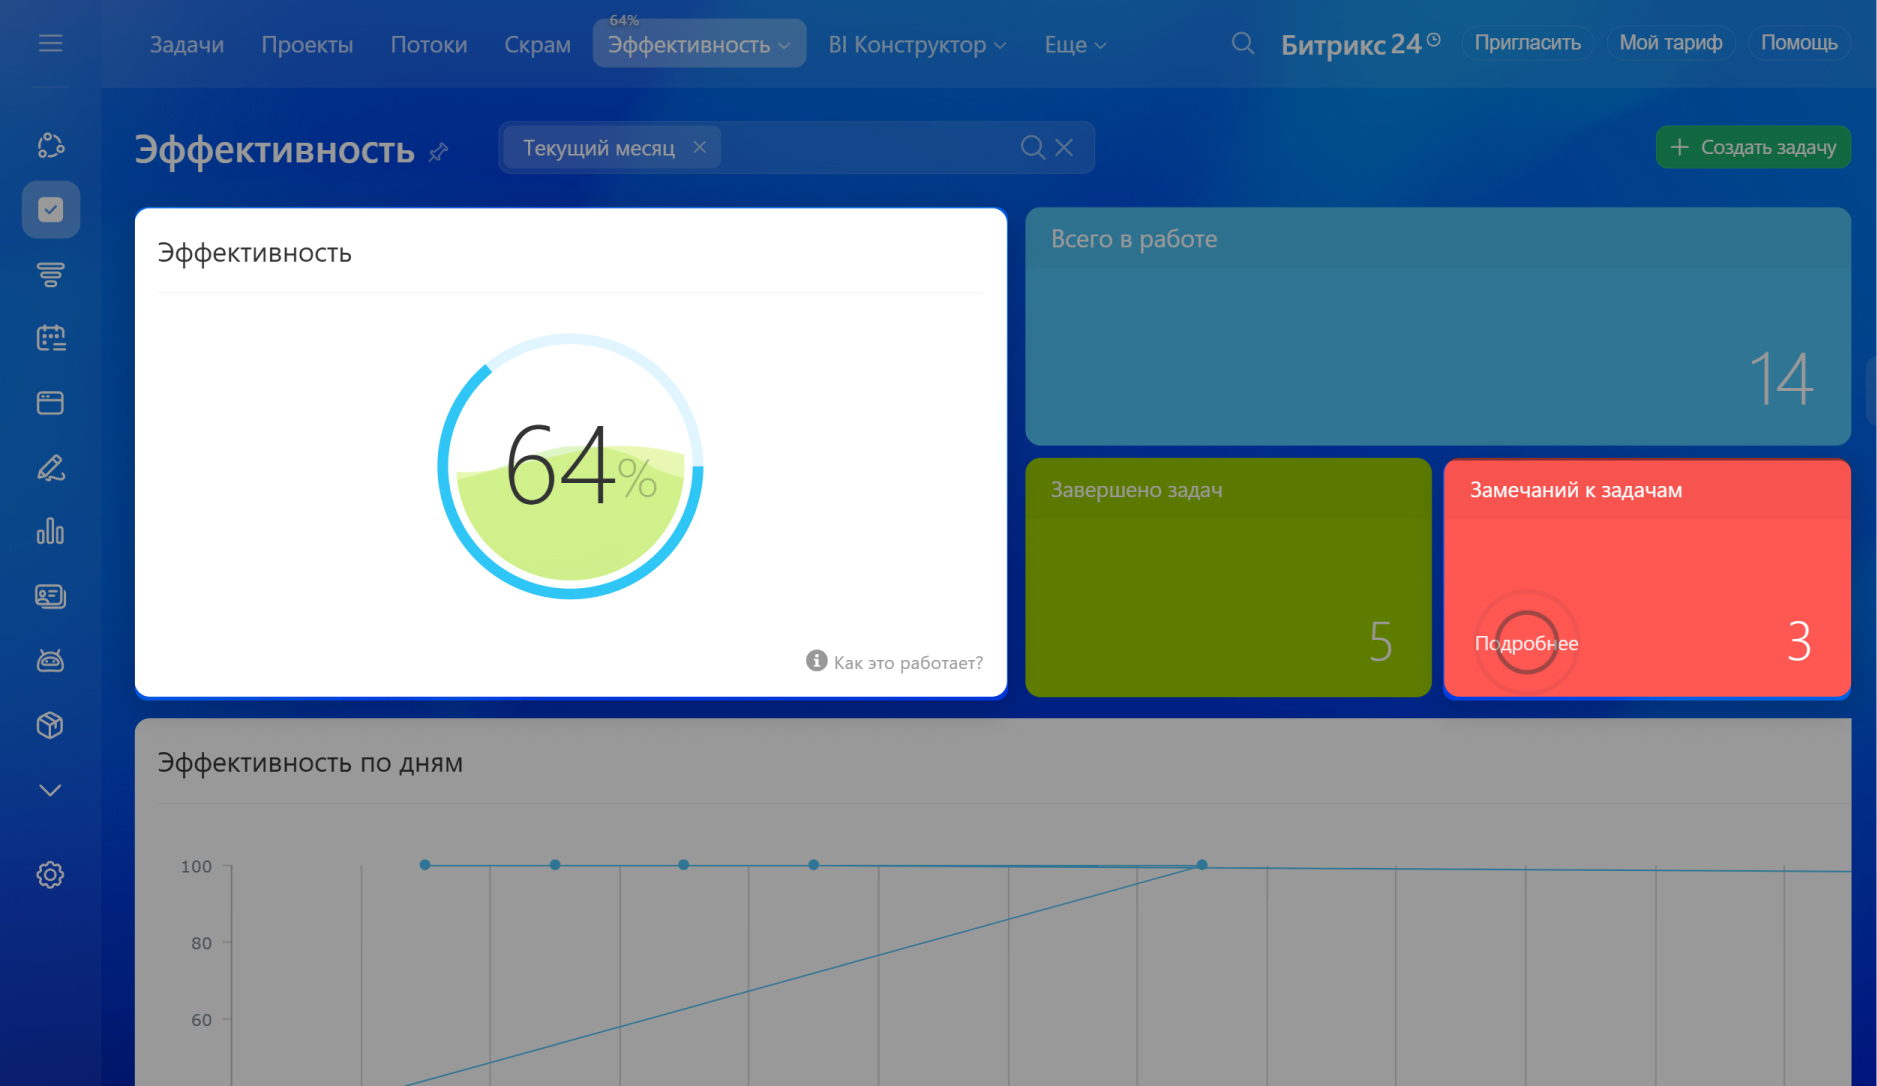Open the browser window sidebar icon
Image resolution: width=1877 pixels, height=1086 pixels.
(x=50, y=403)
